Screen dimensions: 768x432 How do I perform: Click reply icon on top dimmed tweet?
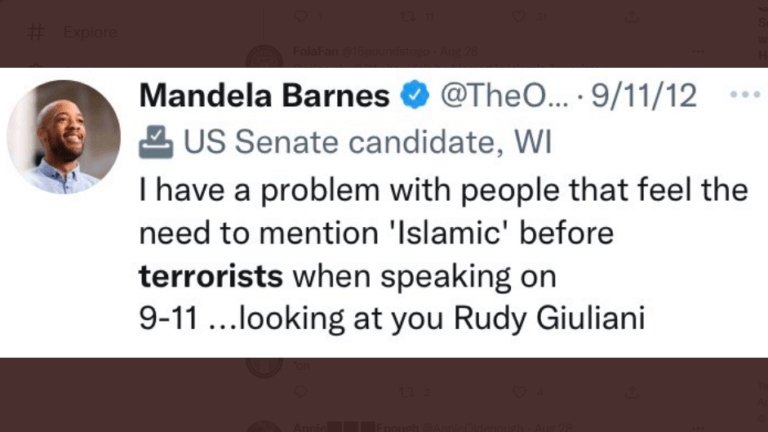tap(300, 17)
